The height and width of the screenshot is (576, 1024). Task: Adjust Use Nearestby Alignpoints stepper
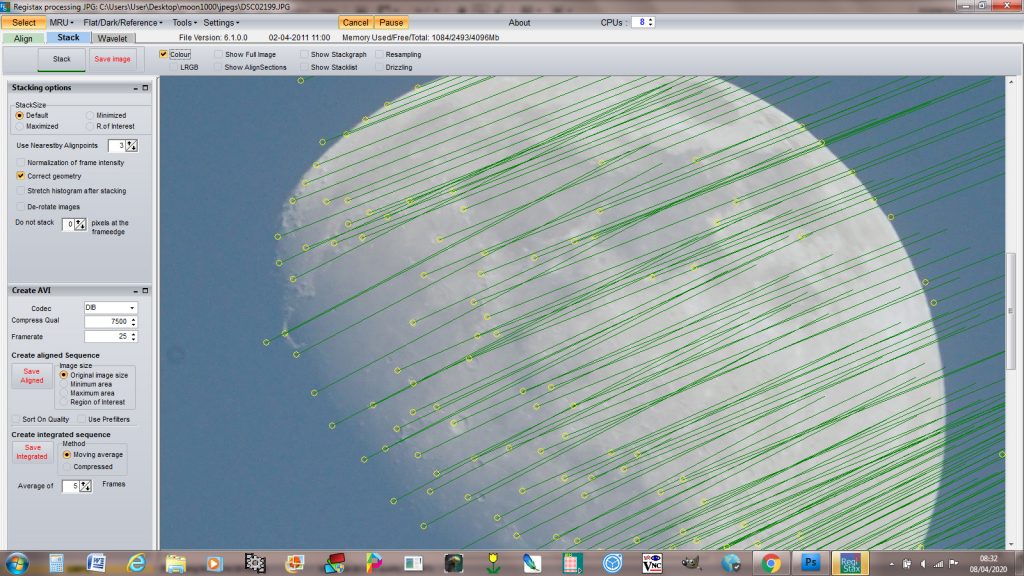(x=132, y=146)
